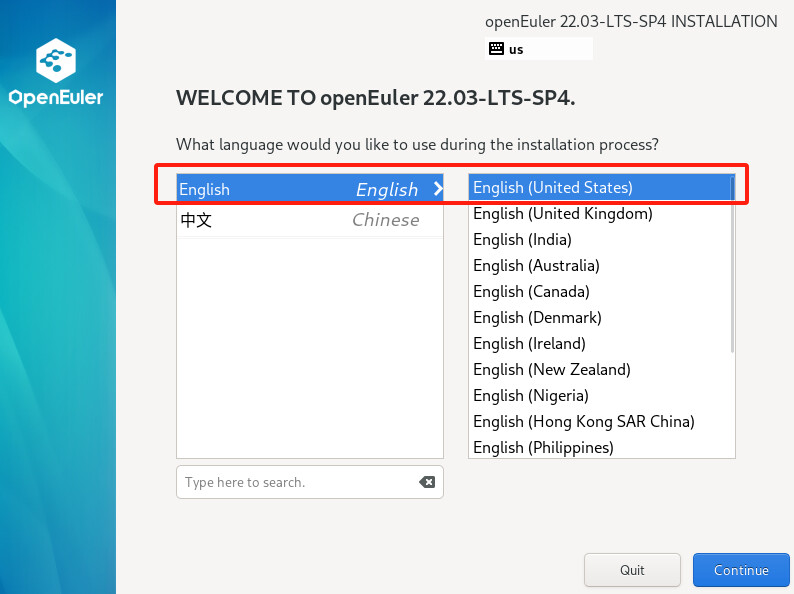Choose English (New Zealand) locale

(x=600, y=370)
